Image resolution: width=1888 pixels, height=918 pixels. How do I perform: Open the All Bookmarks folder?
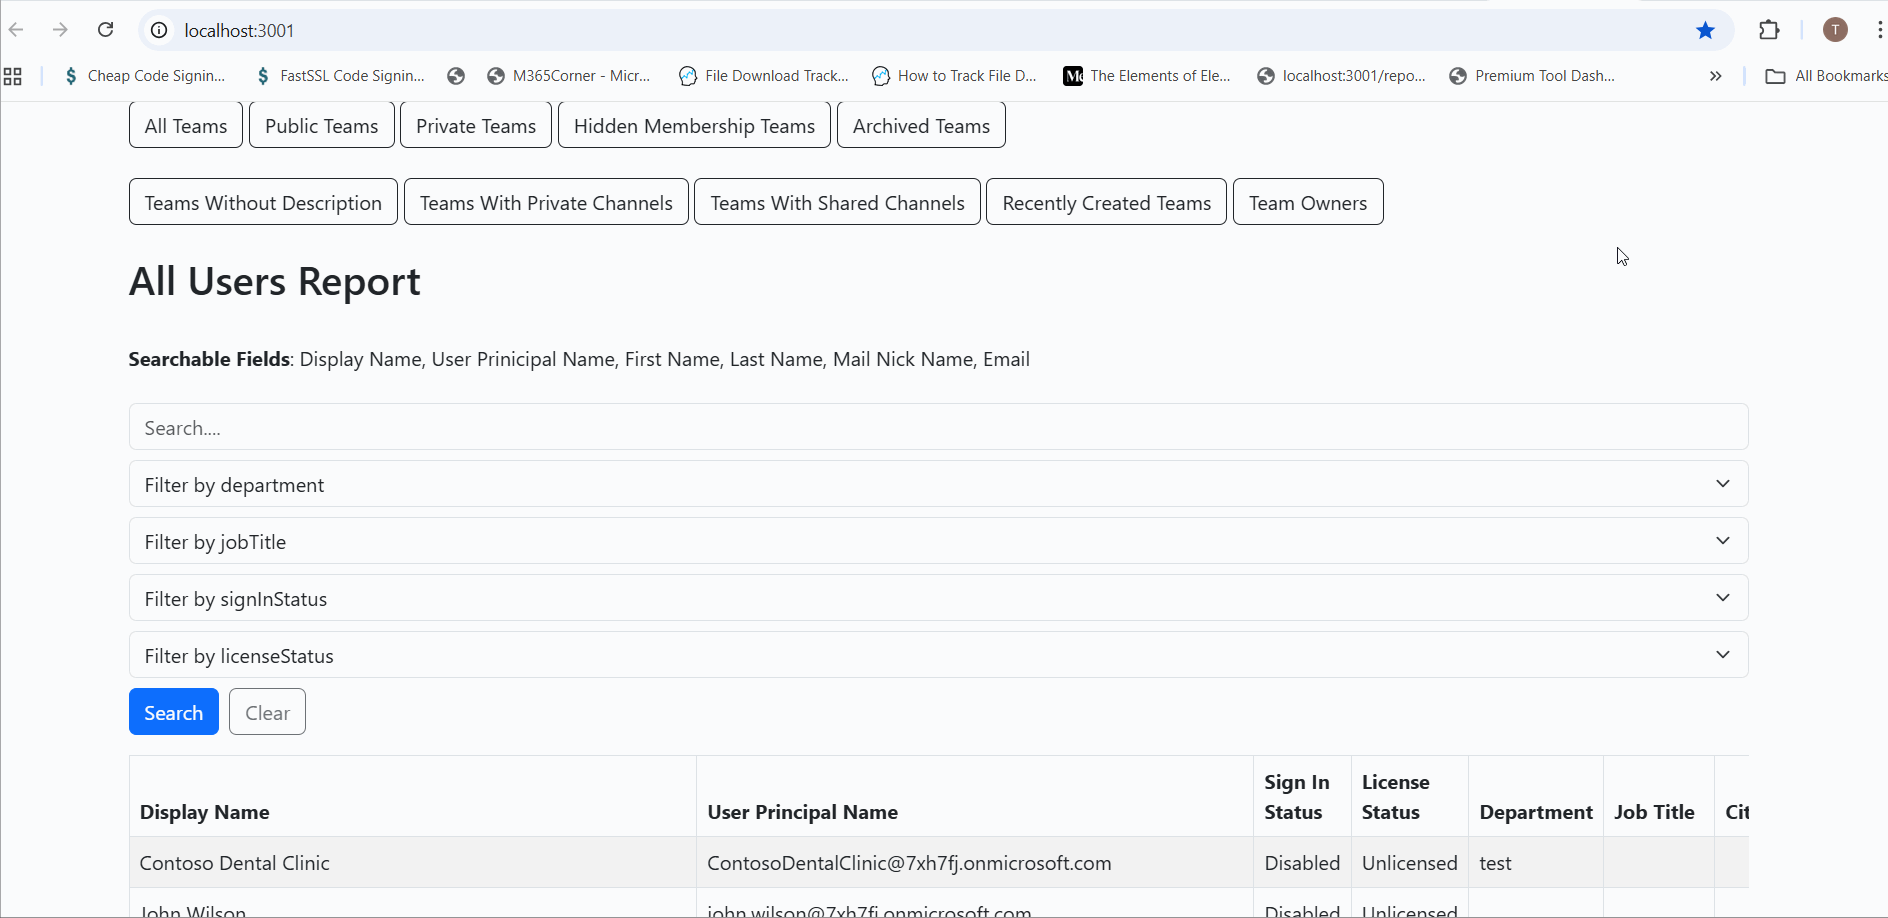click(x=1827, y=76)
